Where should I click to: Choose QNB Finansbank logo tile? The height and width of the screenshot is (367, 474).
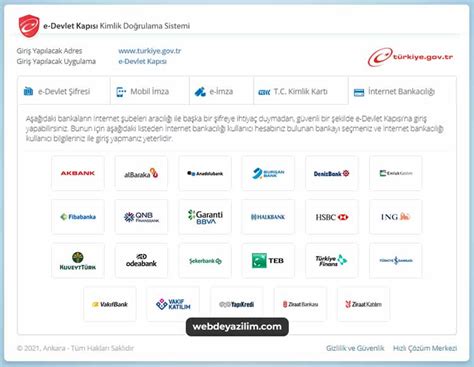coord(141,217)
